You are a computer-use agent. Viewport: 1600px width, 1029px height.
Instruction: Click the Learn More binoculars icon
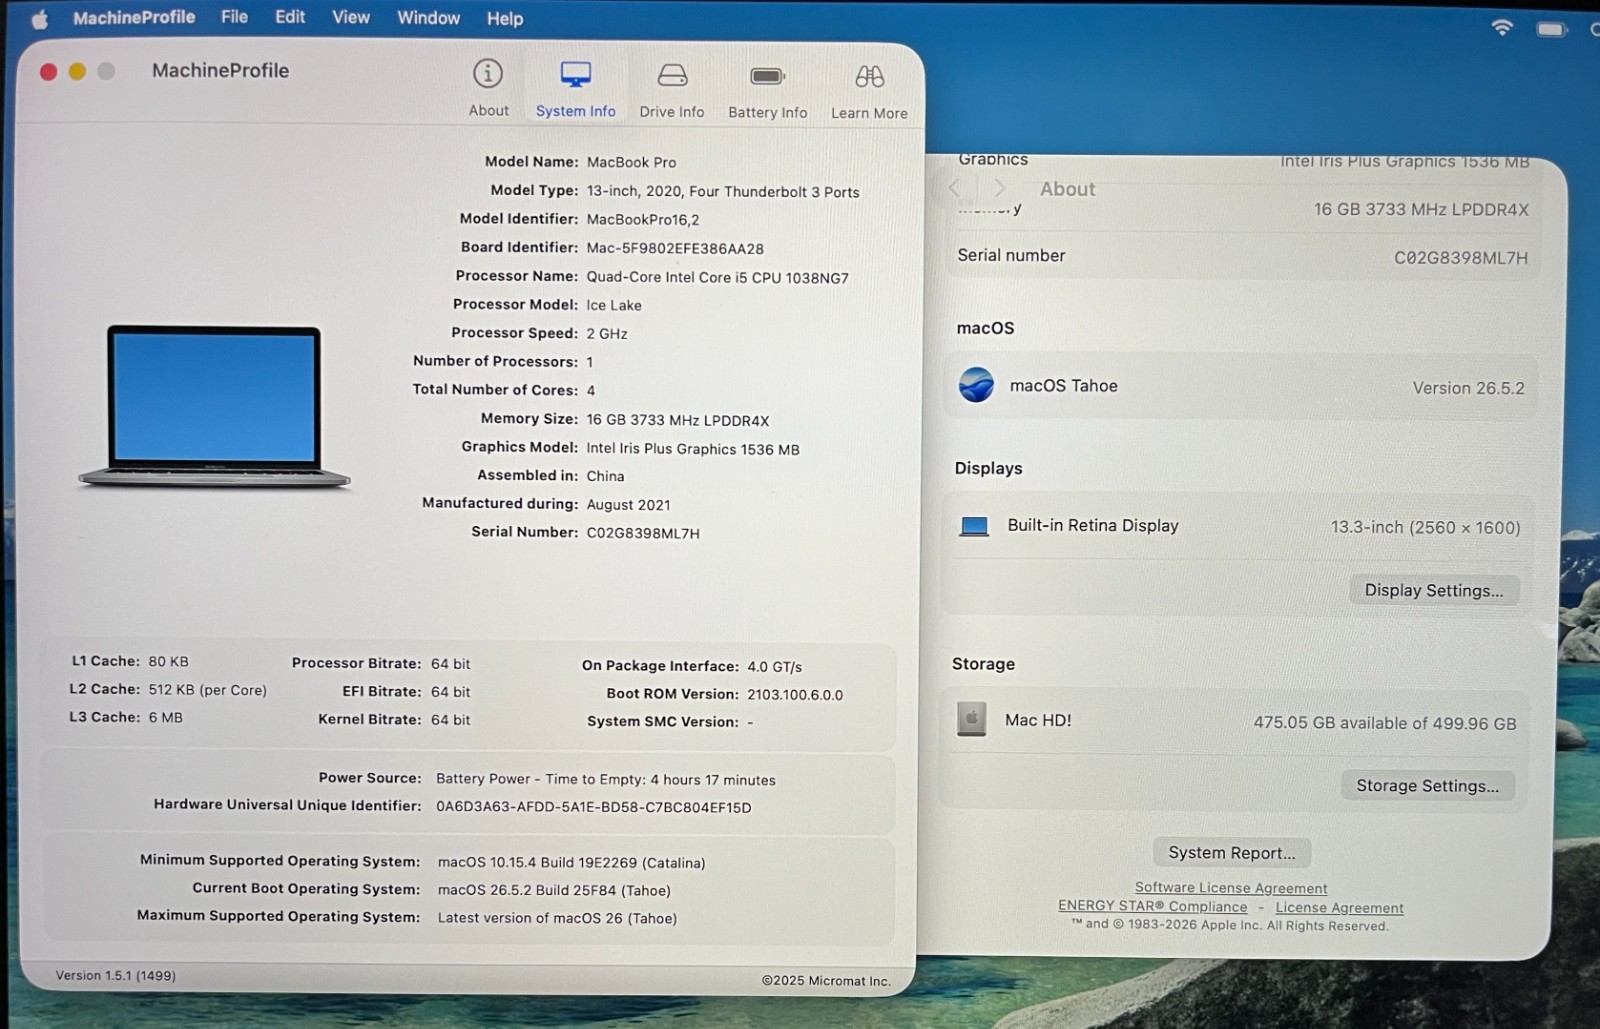click(869, 76)
